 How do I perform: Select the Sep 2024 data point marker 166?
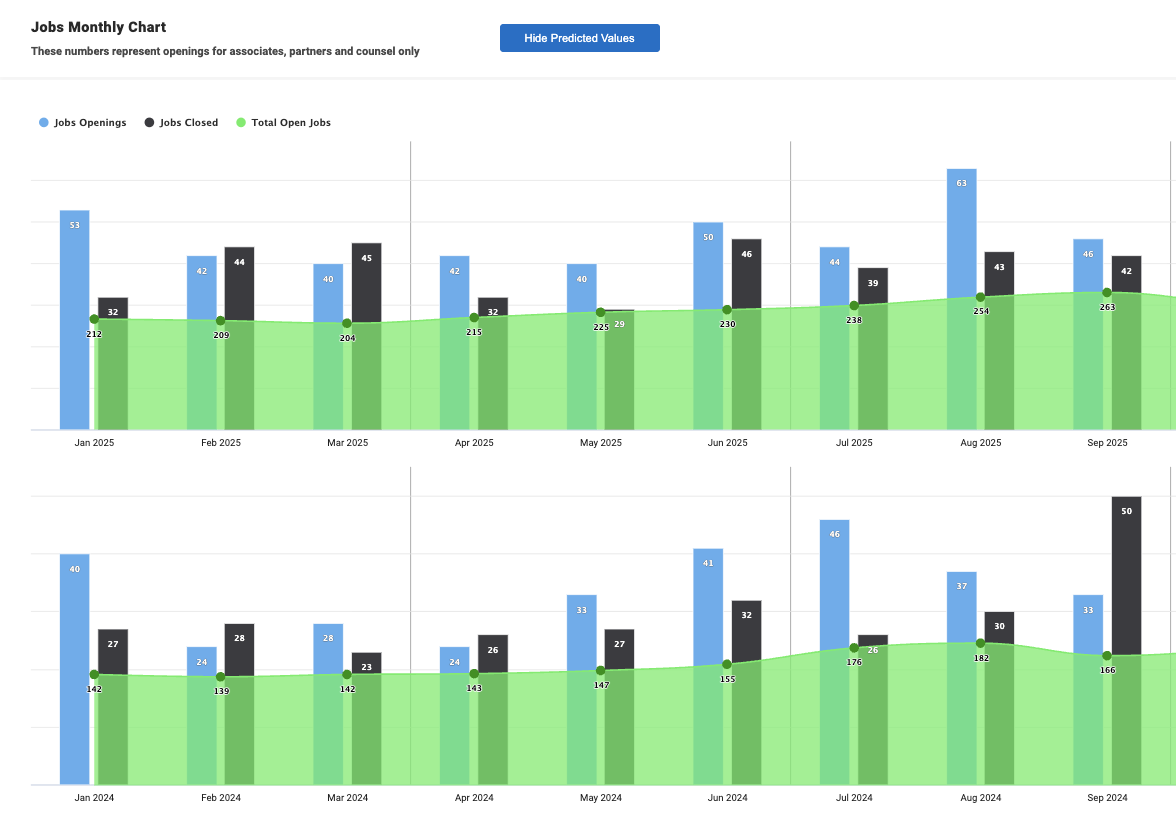click(x=1107, y=655)
